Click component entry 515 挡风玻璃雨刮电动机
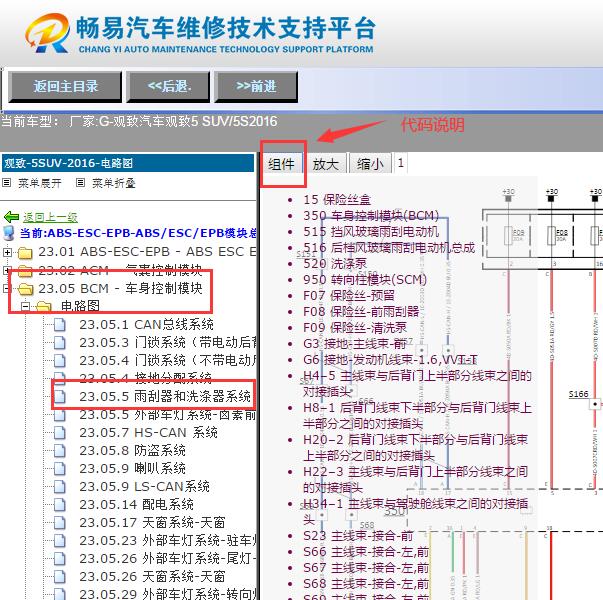Image resolution: width=603 pixels, height=600 pixels. coord(371,232)
